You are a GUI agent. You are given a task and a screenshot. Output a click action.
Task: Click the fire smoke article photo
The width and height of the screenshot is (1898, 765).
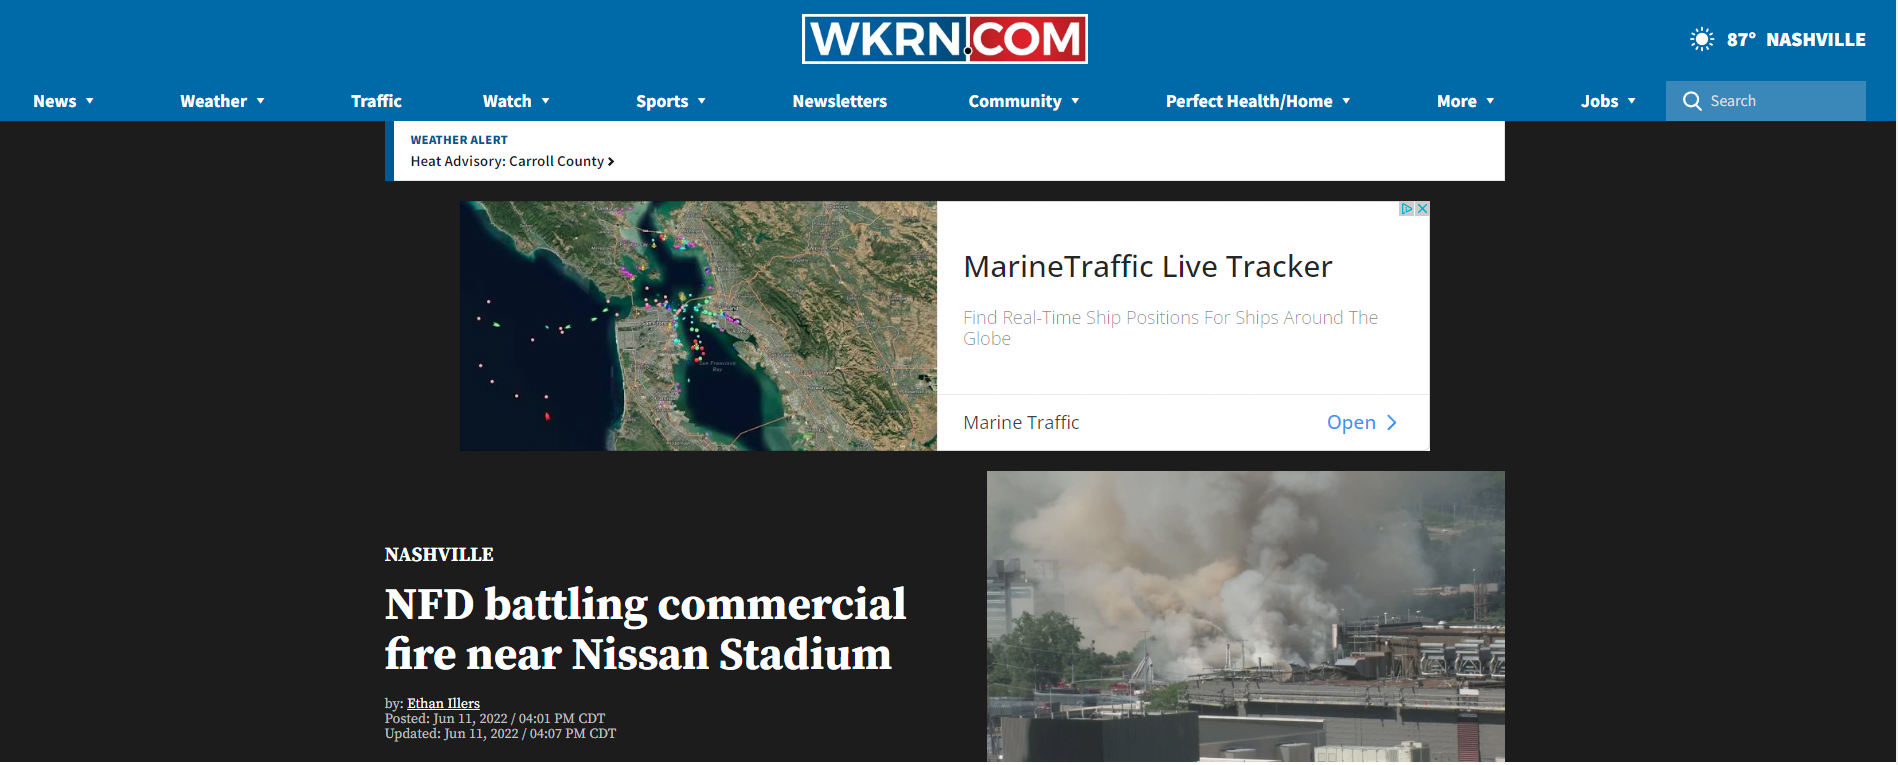[x=1245, y=617]
